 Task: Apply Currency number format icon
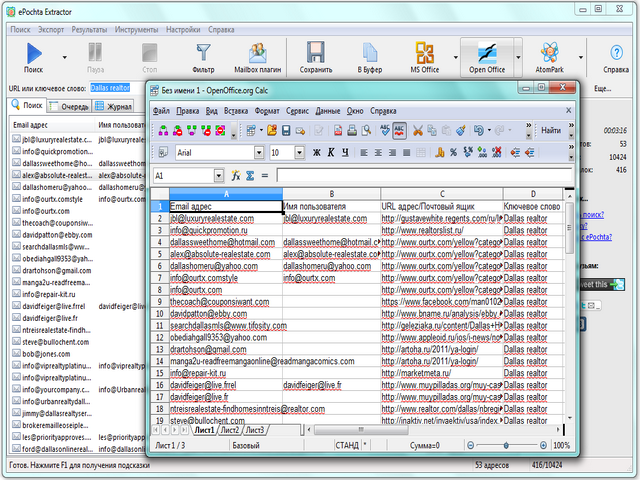(439, 153)
